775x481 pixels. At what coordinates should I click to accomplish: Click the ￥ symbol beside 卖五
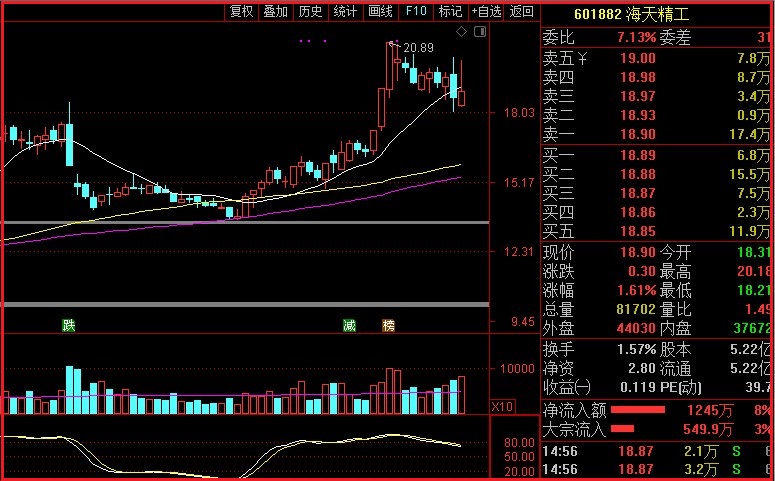[582, 58]
